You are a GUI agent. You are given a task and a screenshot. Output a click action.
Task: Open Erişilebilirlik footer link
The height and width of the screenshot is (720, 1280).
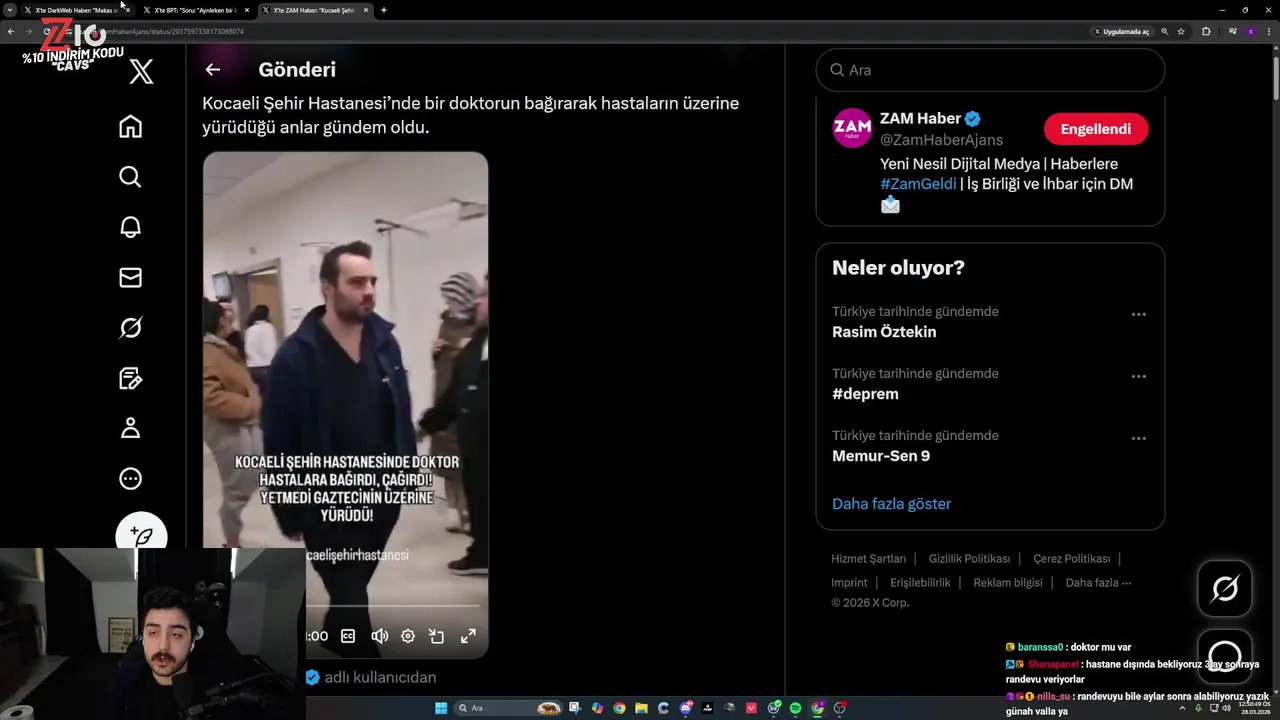point(920,582)
